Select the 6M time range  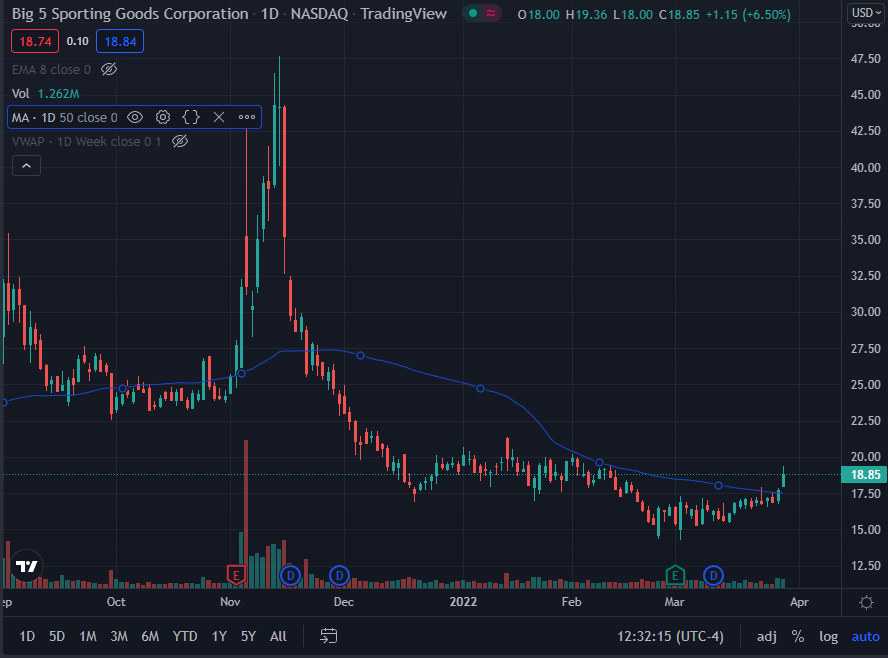150,636
